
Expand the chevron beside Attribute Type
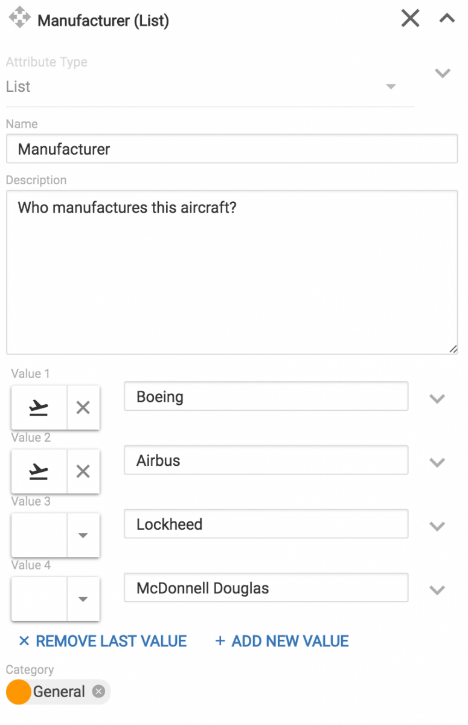443,73
